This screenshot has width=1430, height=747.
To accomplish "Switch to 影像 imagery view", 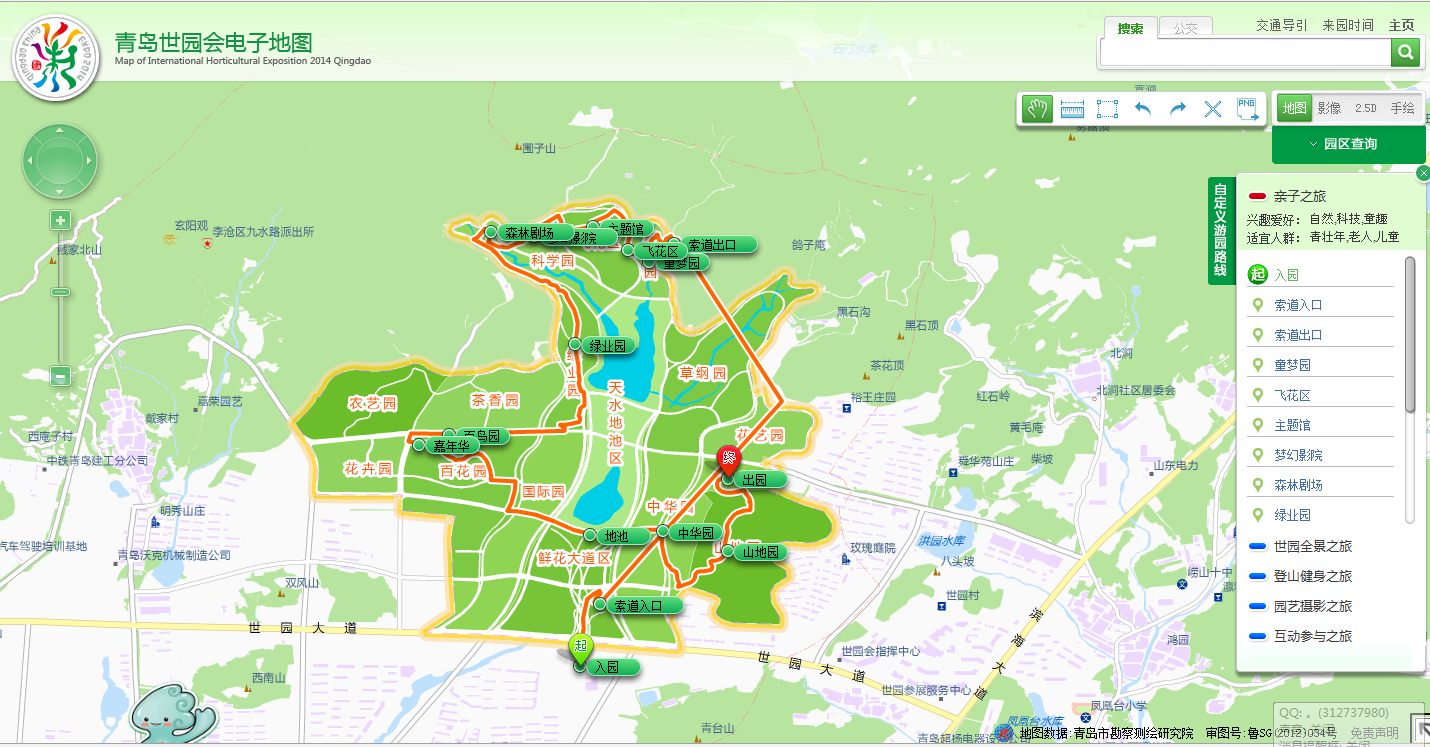I will coord(1329,108).
